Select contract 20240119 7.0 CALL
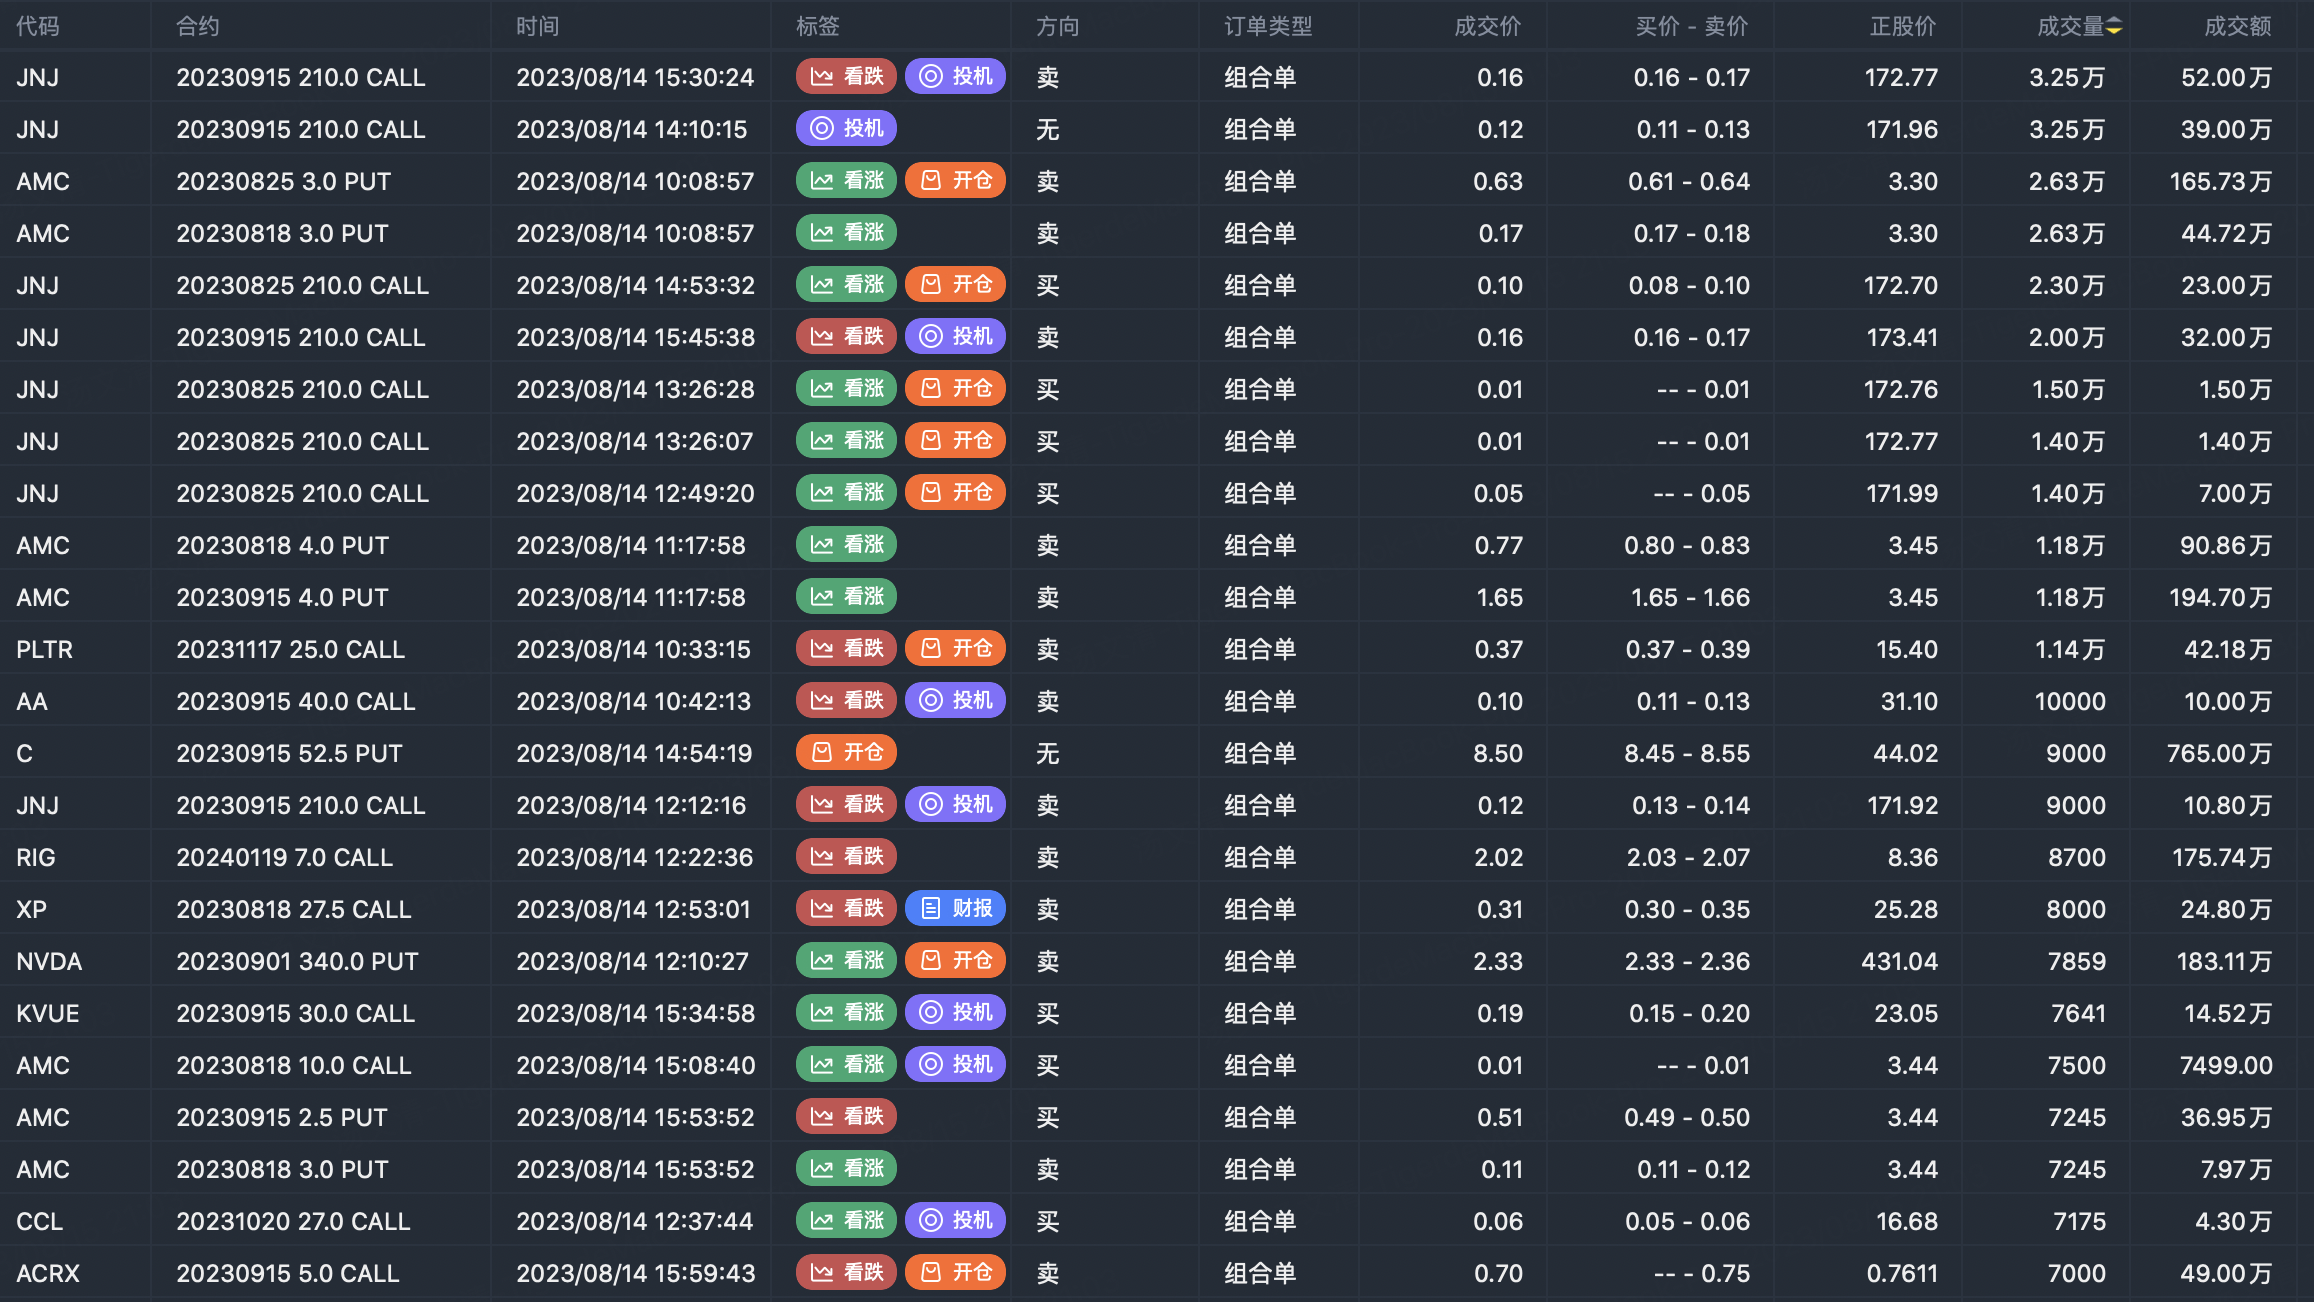The height and width of the screenshot is (1302, 2314). (x=284, y=857)
